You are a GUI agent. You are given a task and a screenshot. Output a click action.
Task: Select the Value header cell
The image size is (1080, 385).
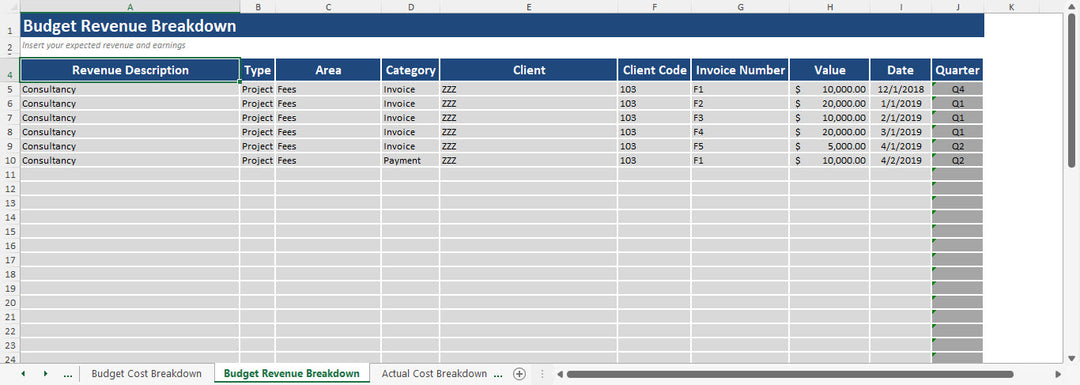[829, 70]
